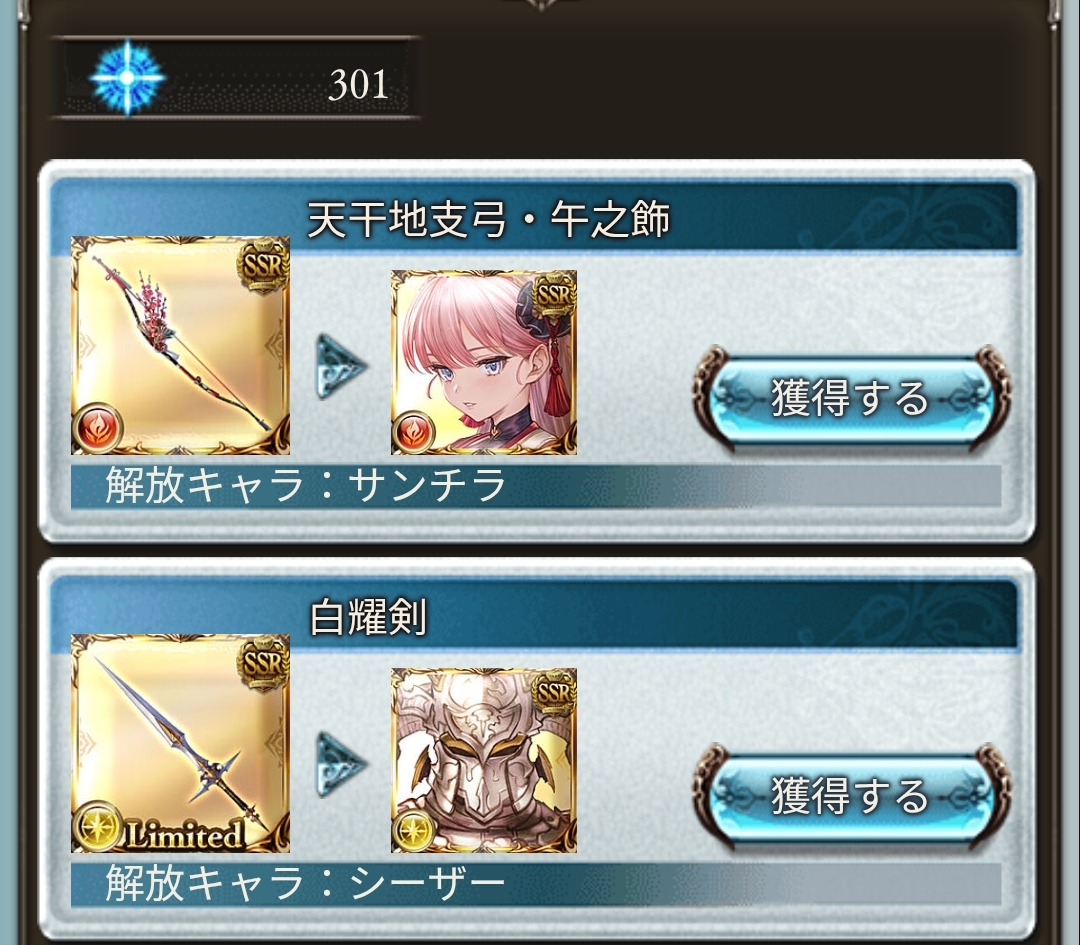Tap the 獲得する button for 白耀剣
1080x945 pixels.
[x=851, y=795]
